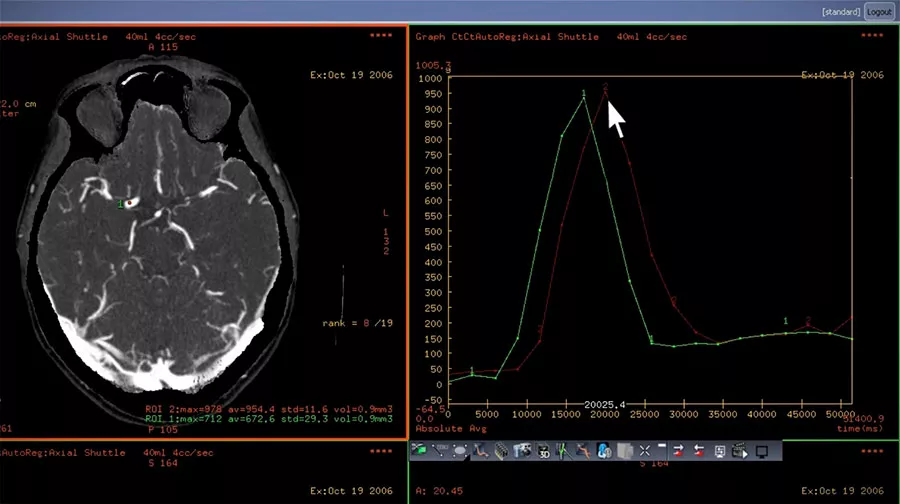This screenshot has height=504, width=900.
Task: Click the ROI 2 statistics text line
Action: point(269,409)
